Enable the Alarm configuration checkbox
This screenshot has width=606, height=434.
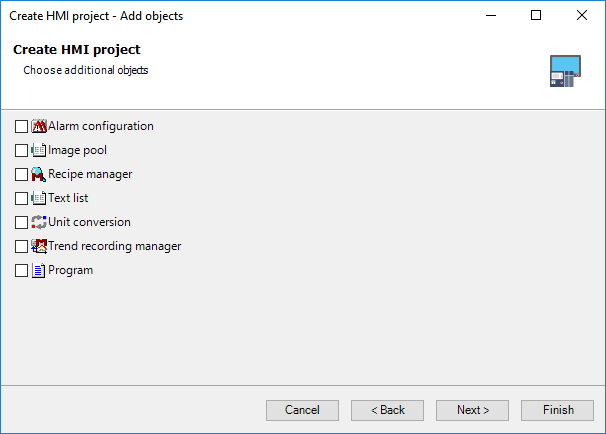click(x=21, y=126)
